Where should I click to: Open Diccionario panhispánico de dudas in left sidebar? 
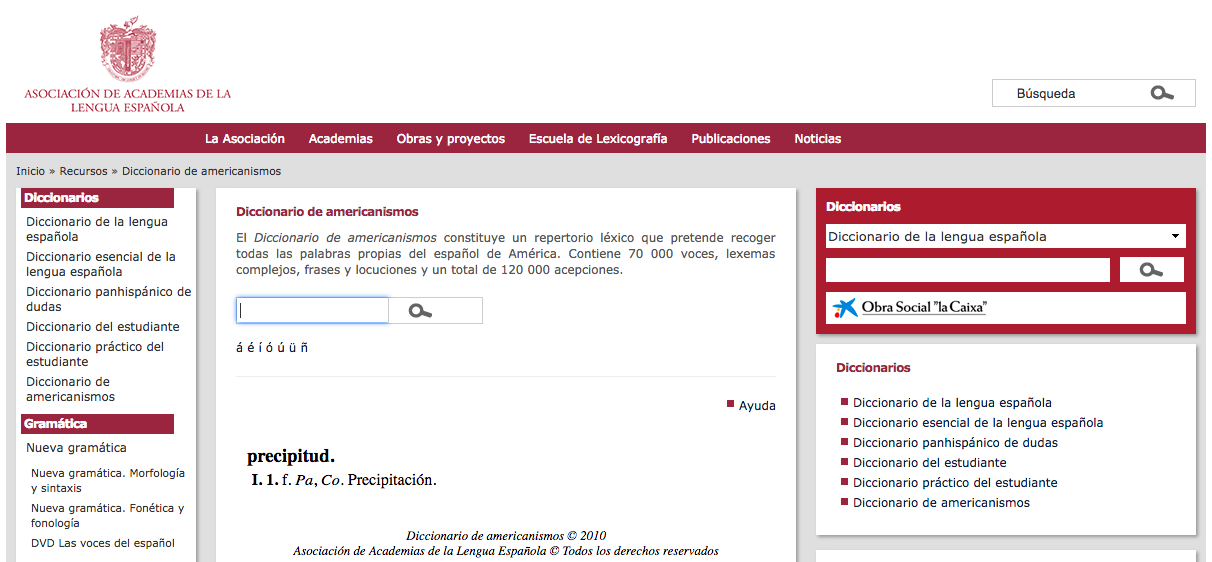pyautogui.click(x=108, y=299)
